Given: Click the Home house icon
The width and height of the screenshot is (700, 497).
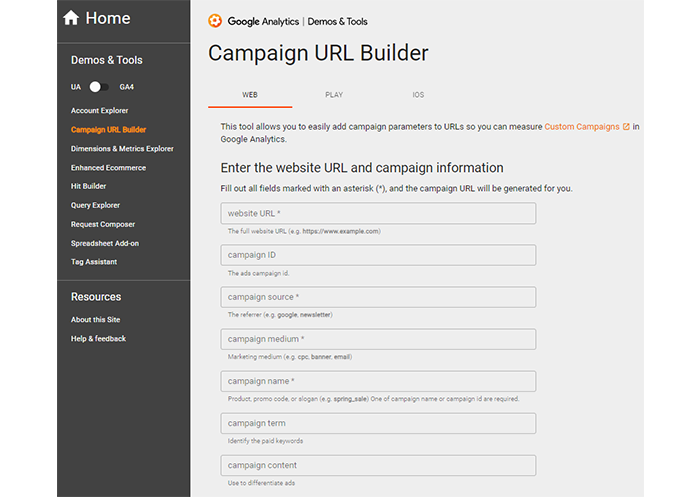Looking at the screenshot, I should [71, 18].
